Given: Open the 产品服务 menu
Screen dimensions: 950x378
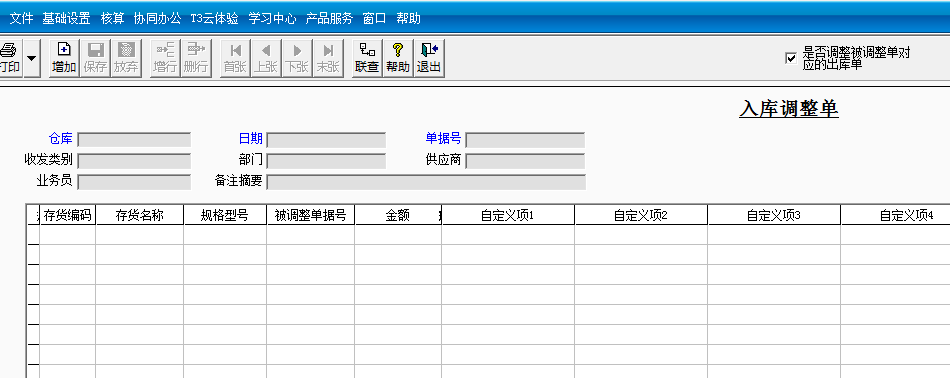Looking at the screenshot, I should [x=329, y=18].
